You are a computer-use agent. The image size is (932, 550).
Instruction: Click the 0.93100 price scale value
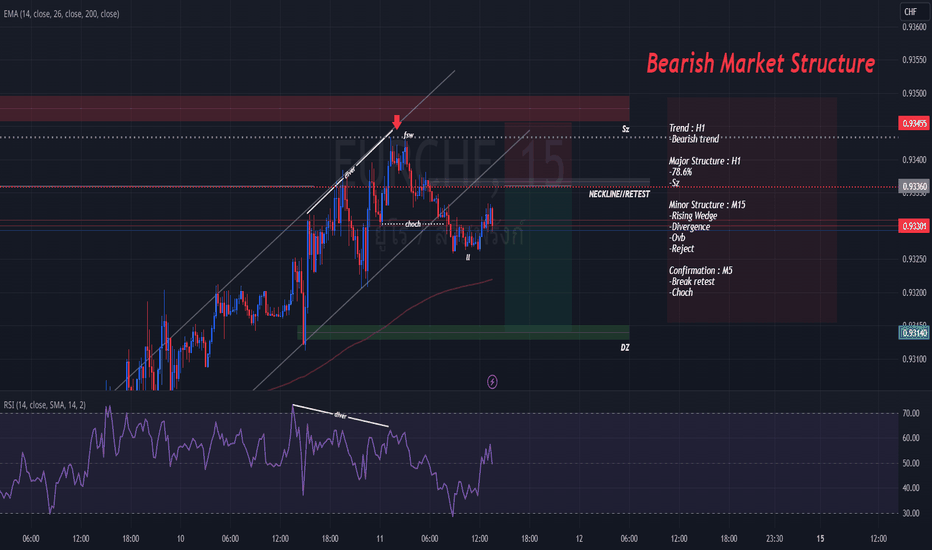click(x=914, y=359)
